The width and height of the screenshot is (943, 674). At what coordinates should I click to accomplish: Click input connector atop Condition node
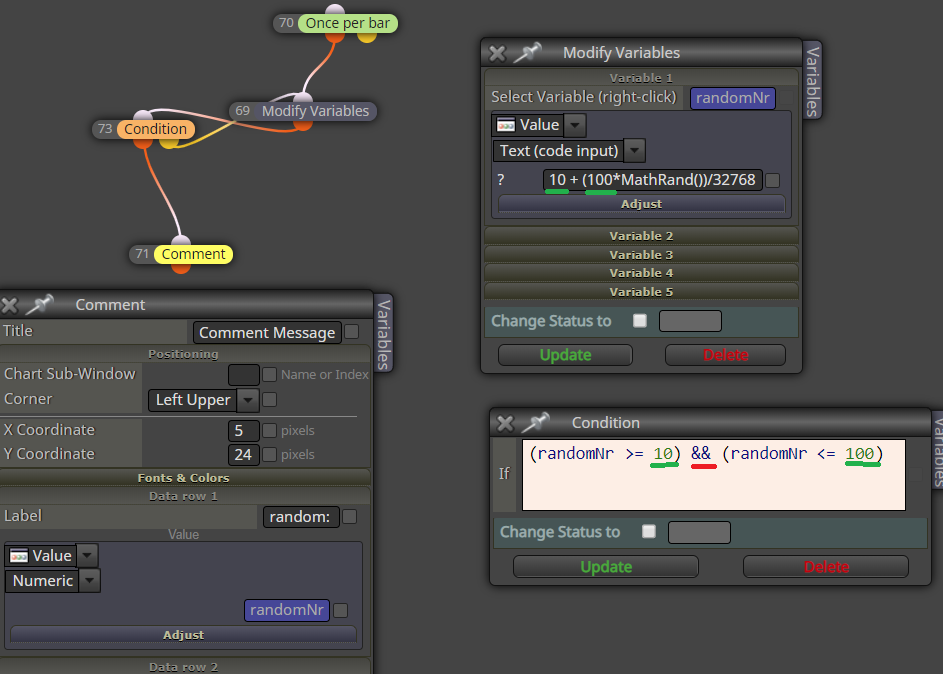[x=143, y=115]
